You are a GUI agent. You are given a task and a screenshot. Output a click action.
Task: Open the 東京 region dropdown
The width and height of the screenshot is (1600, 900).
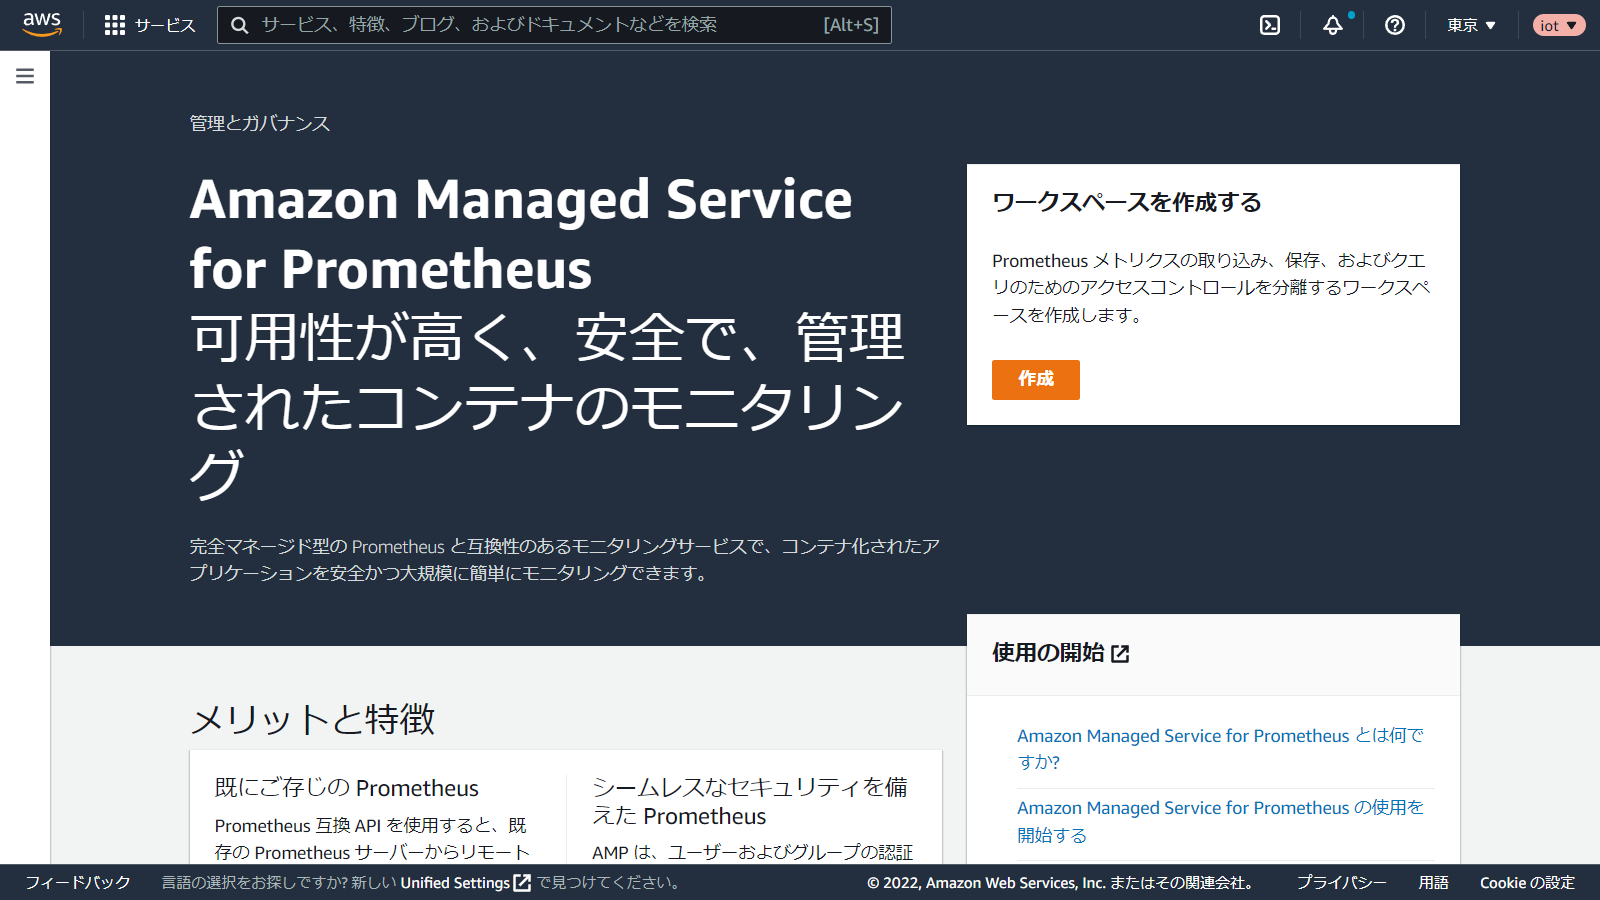tap(1471, 25)
